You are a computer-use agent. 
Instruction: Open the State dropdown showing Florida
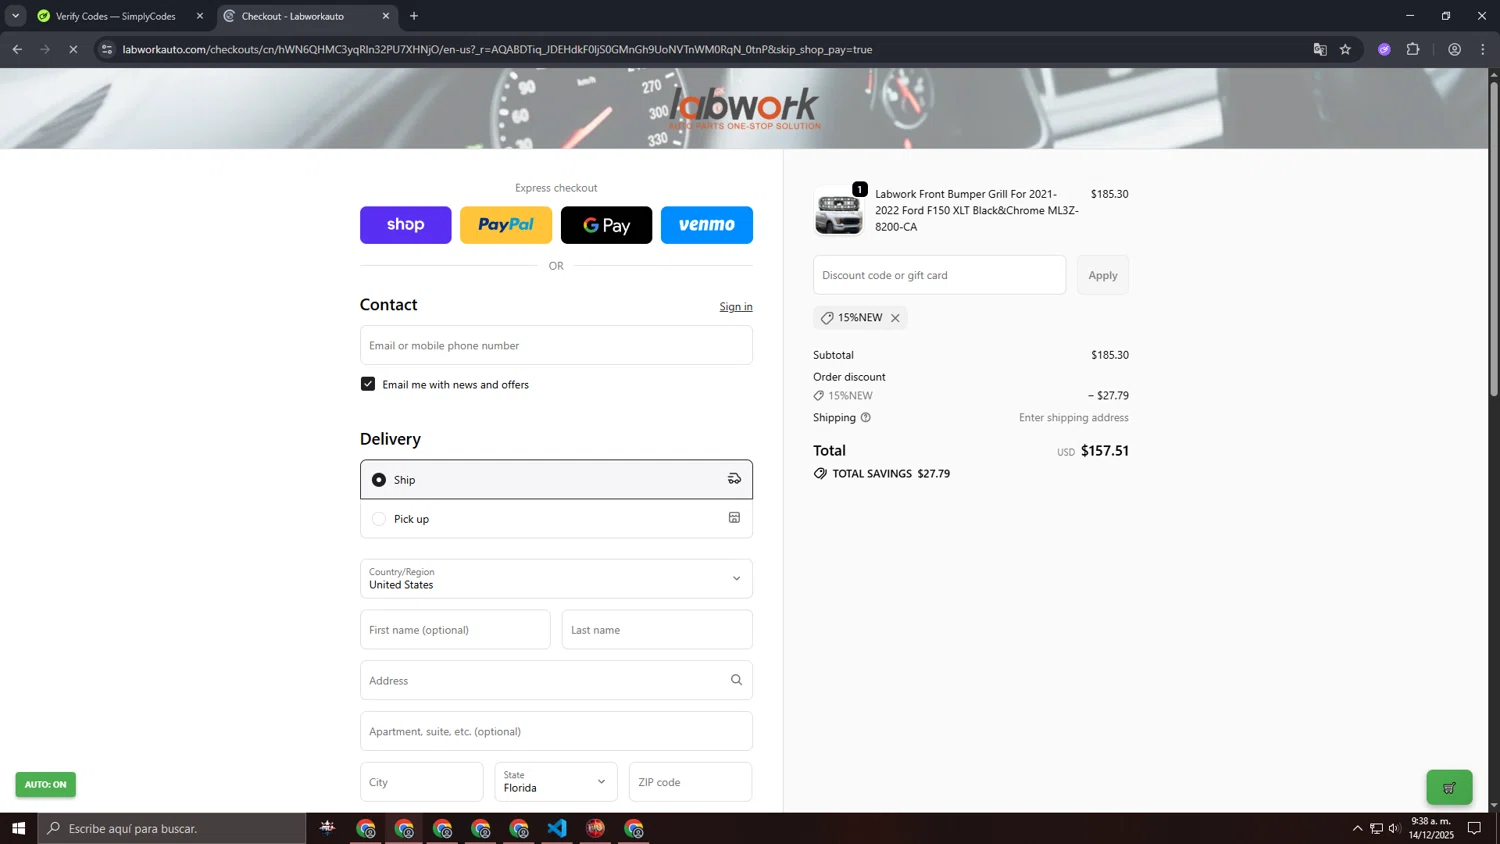tap(556, 782)
